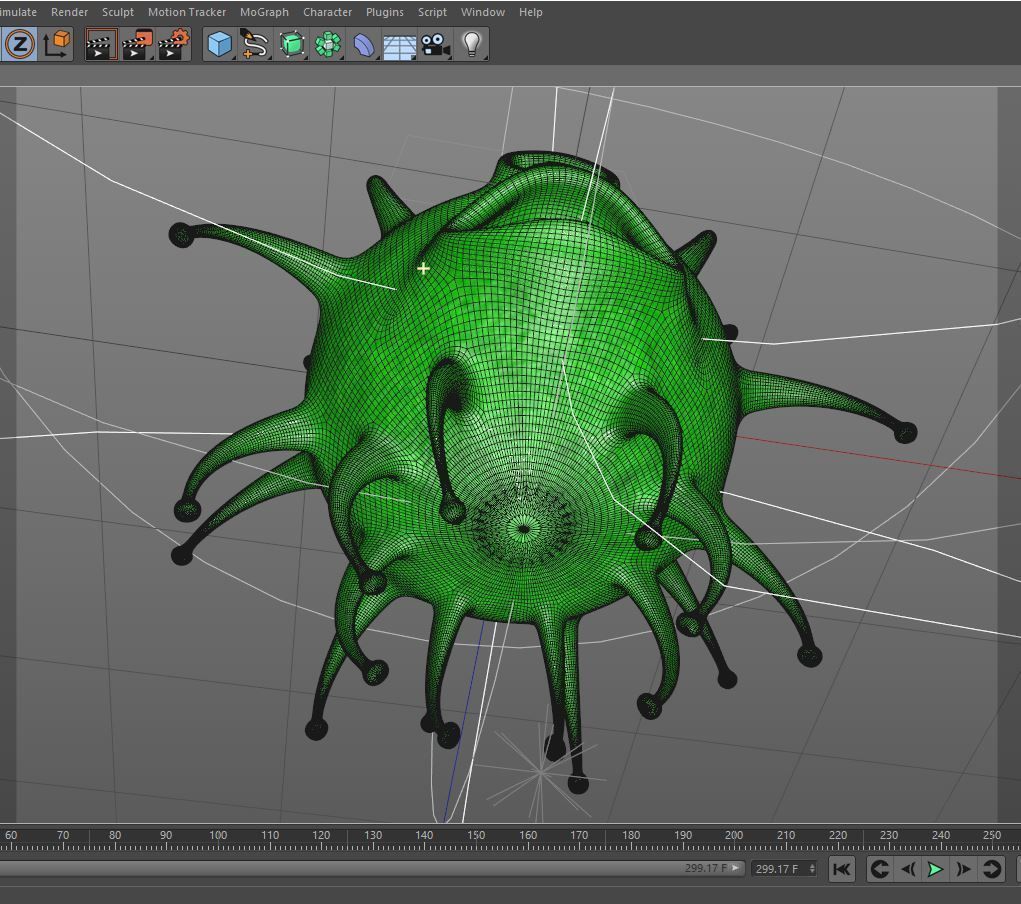This screenshot has height=904, width=1021.
Task: Click the Render View clapperboard icon
Action: point(100,44)
